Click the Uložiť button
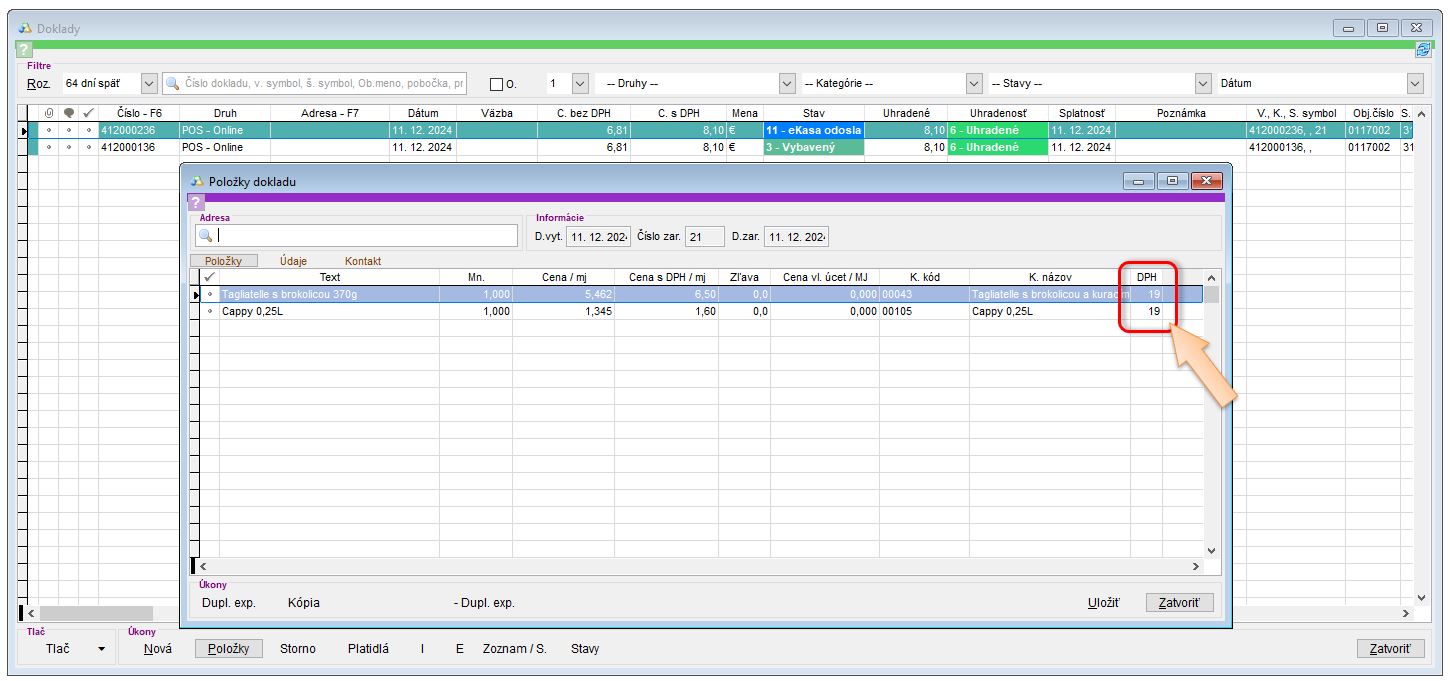This screenshot has height=681, width=1450. [x=1103, y=603]
